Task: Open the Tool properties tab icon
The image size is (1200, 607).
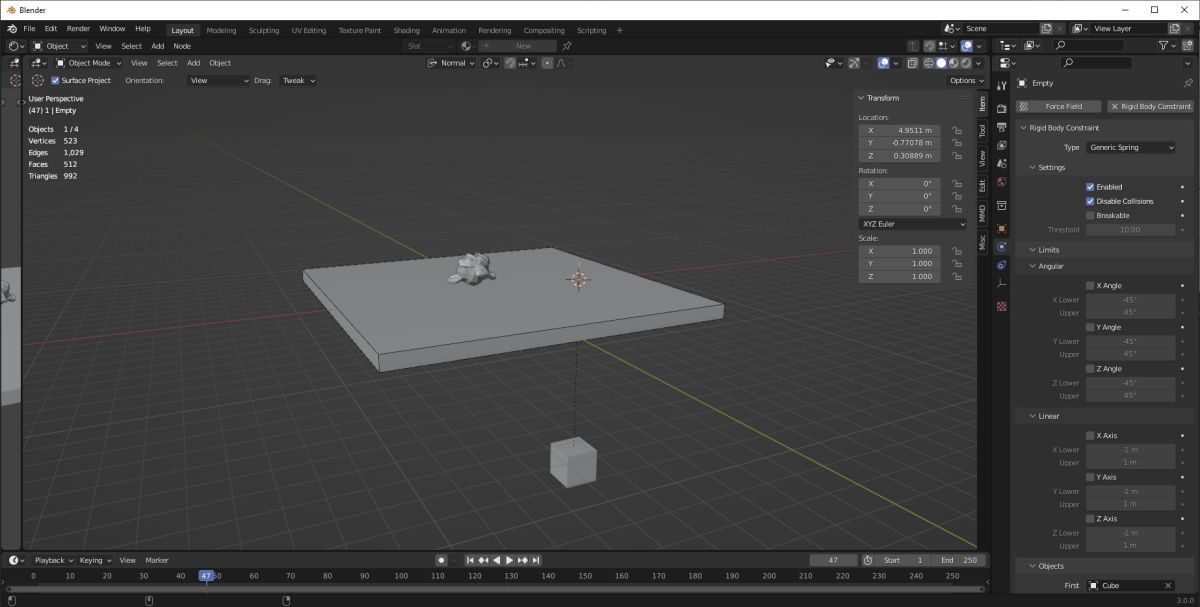Action: [x=1001, y=85]
